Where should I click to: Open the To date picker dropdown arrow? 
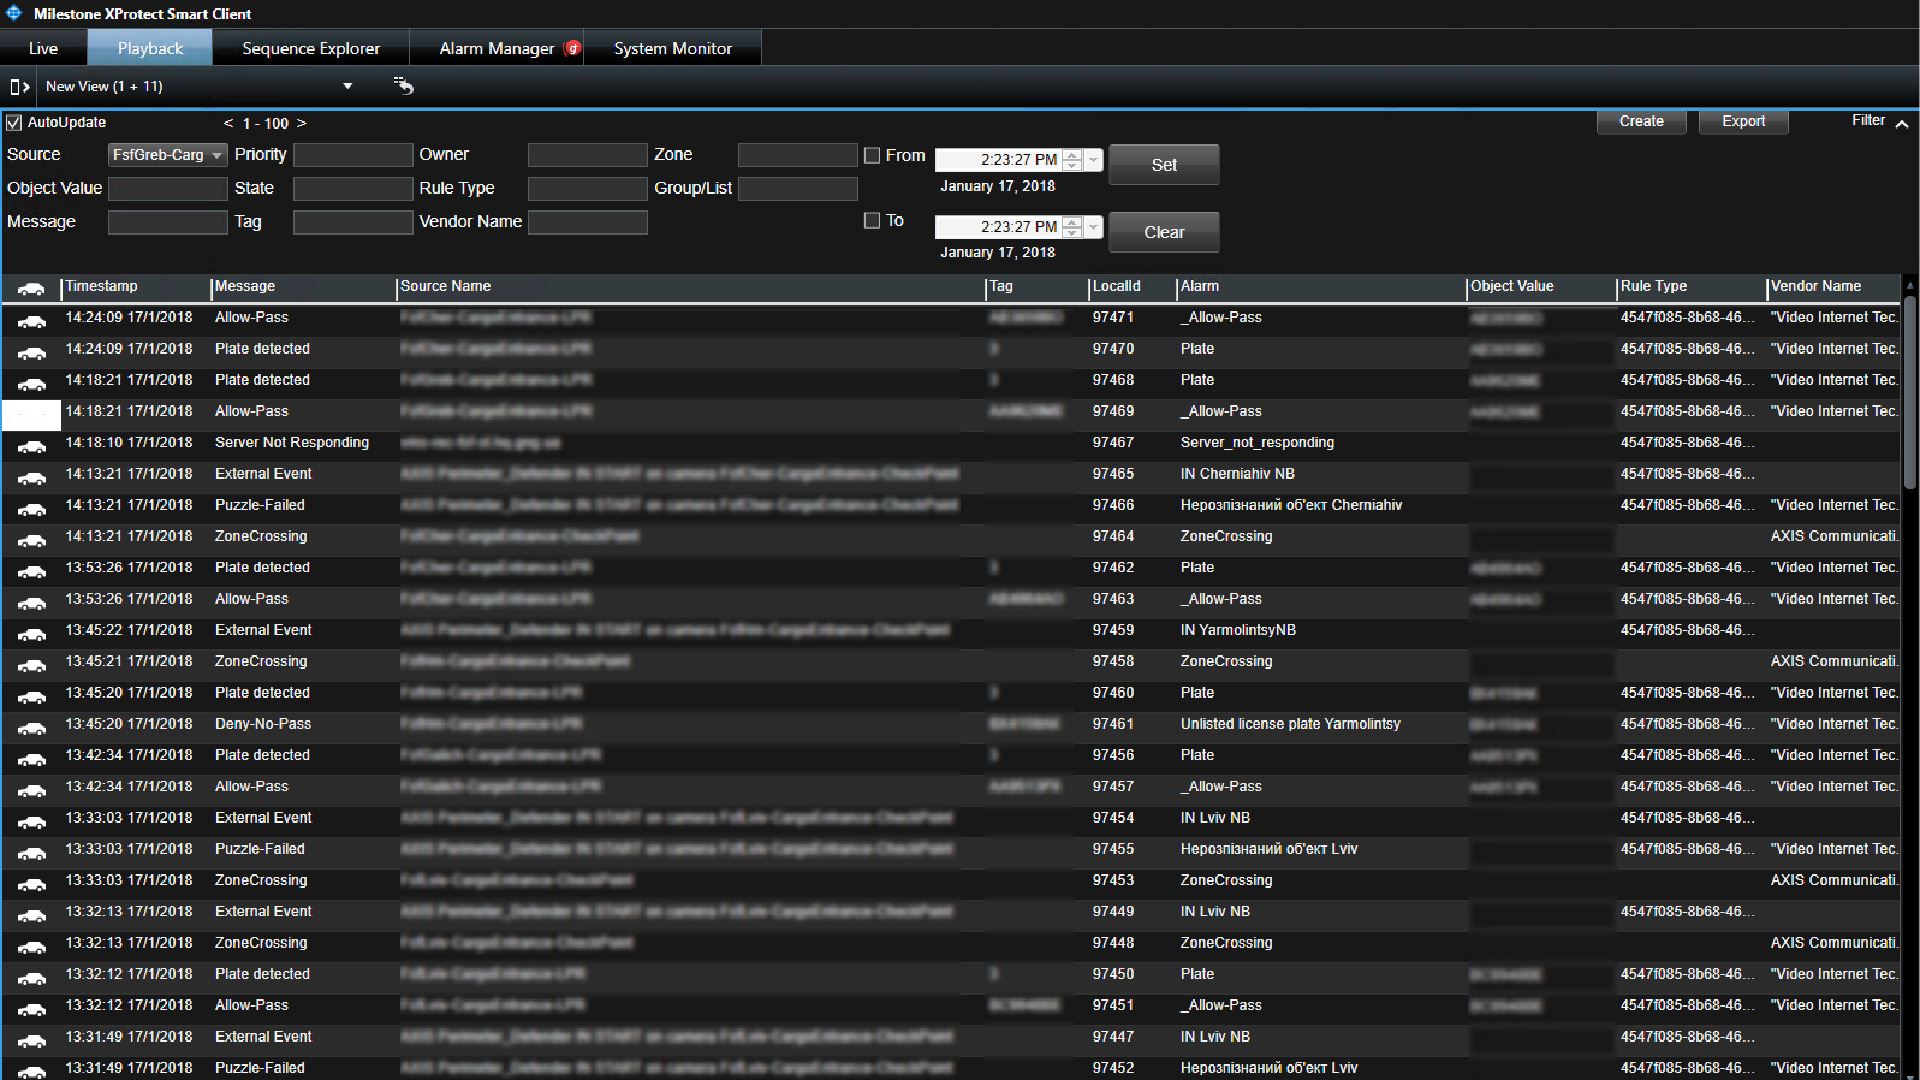point(1093,226)
